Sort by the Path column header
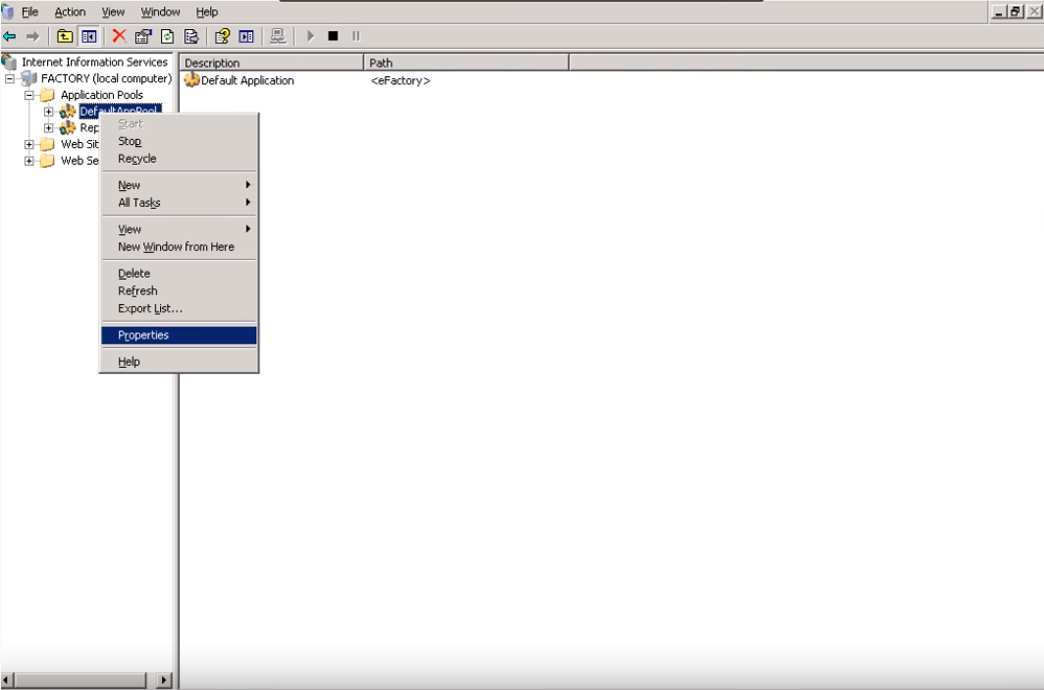This screenshot has height=690, width=1044. pos(467,63)
